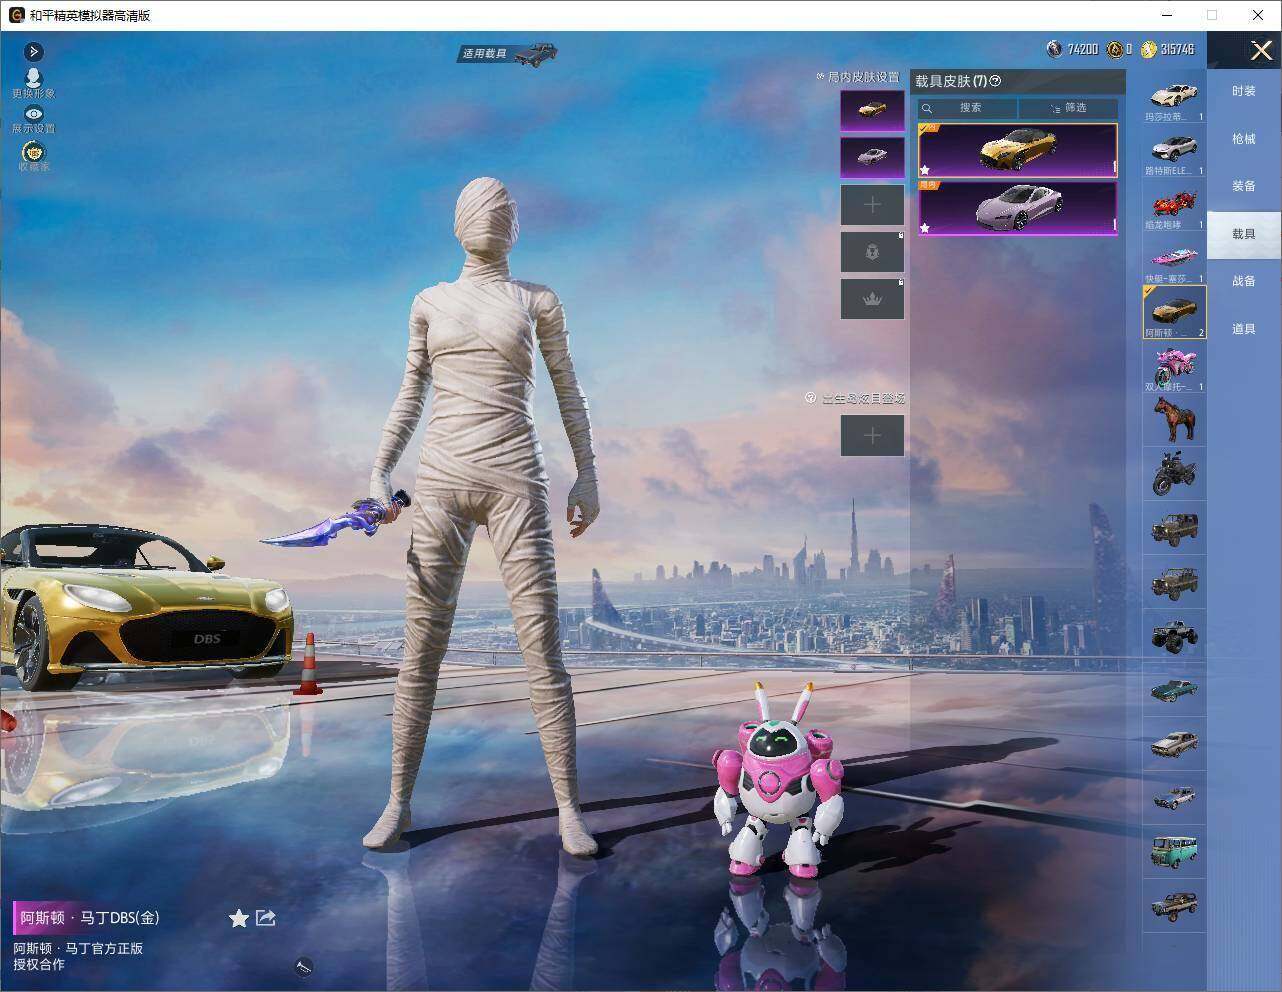Select the gold Aston Martin skin card

click(1017, 151)
